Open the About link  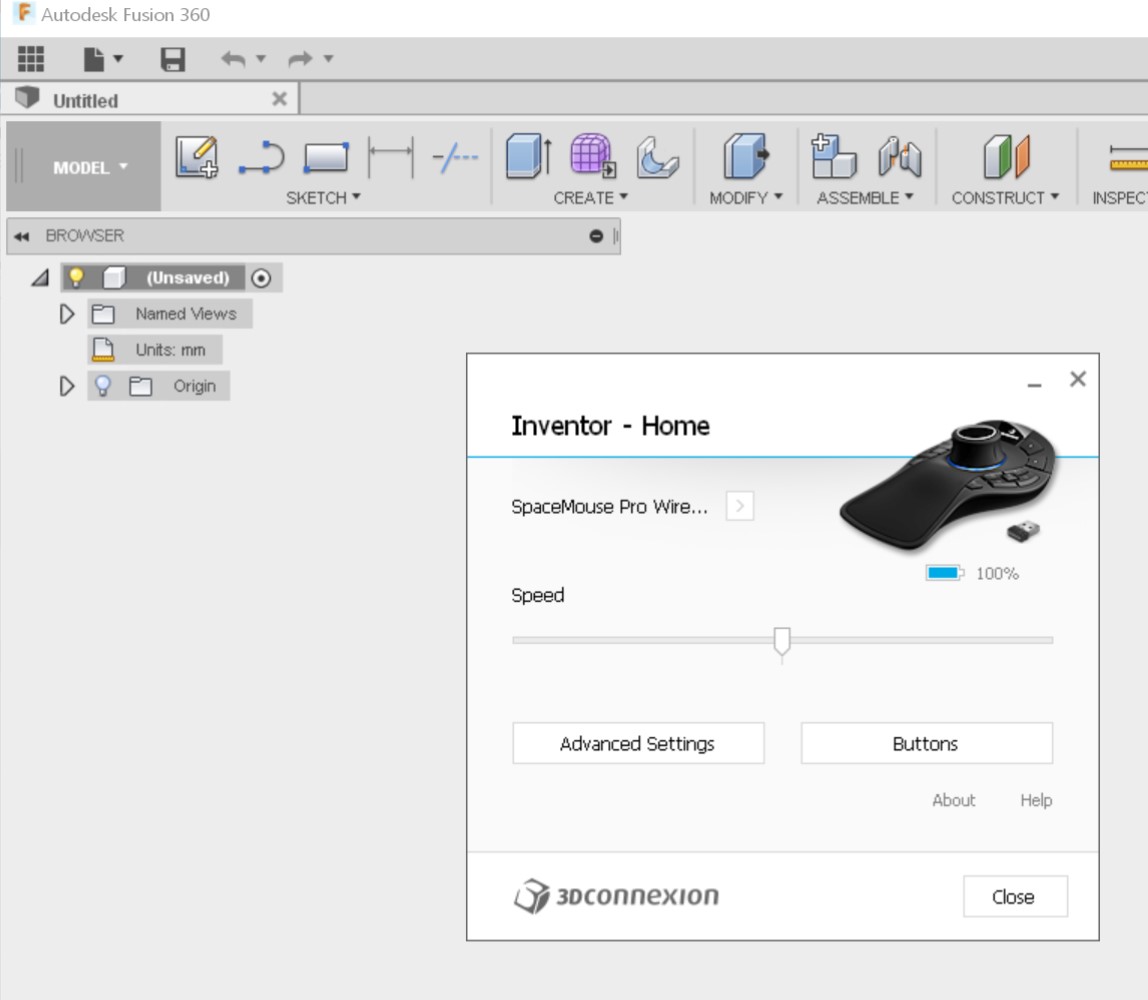point(954,800)
